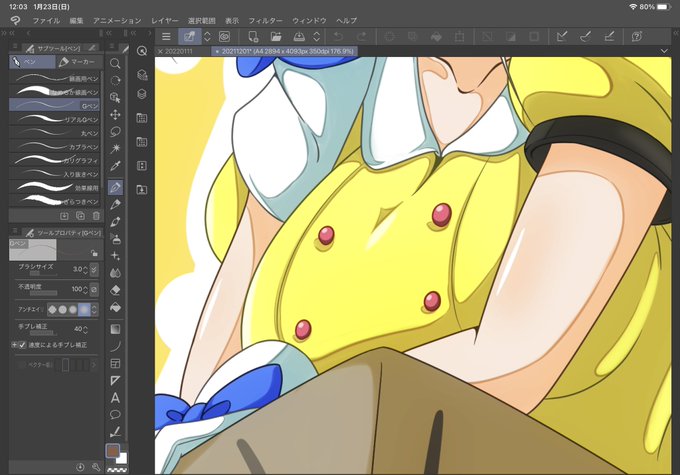Screen dimensions: 680x475
Task: Expand the stabilization plus option
Action: click(x=14, y=345)
